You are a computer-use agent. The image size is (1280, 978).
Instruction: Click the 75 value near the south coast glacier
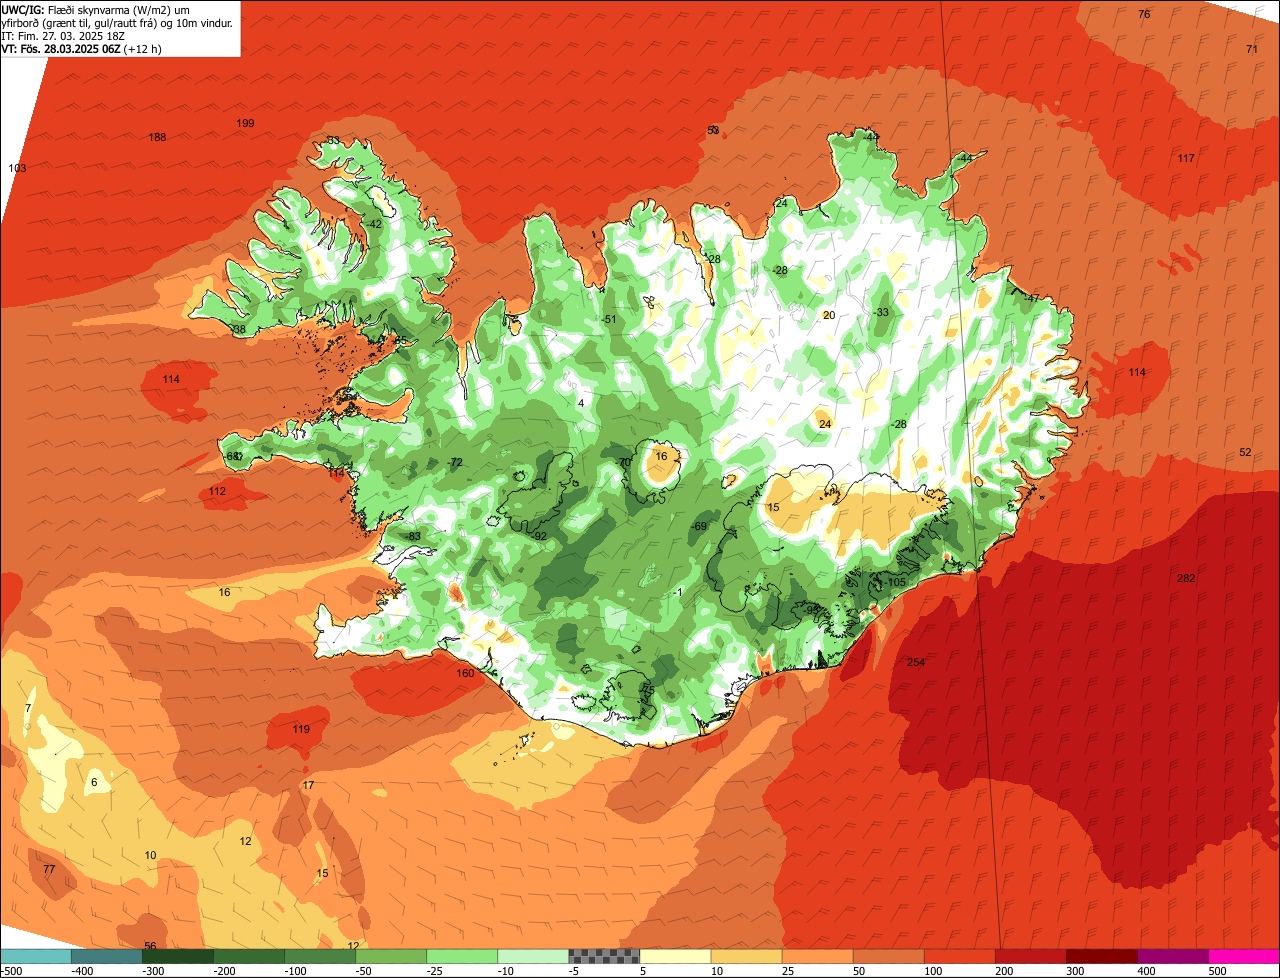click(x=648, y=690)
